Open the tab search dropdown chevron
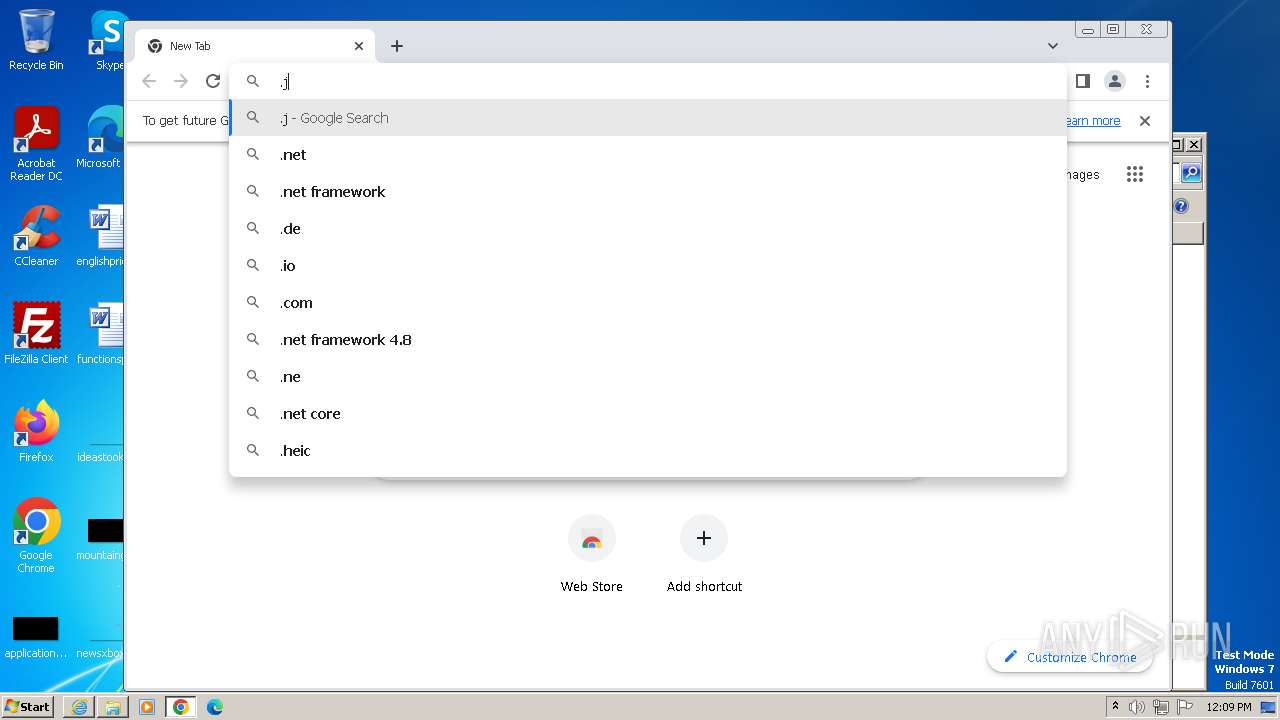Viewport: 1280px width, 720px height. tap(1053, 46)
